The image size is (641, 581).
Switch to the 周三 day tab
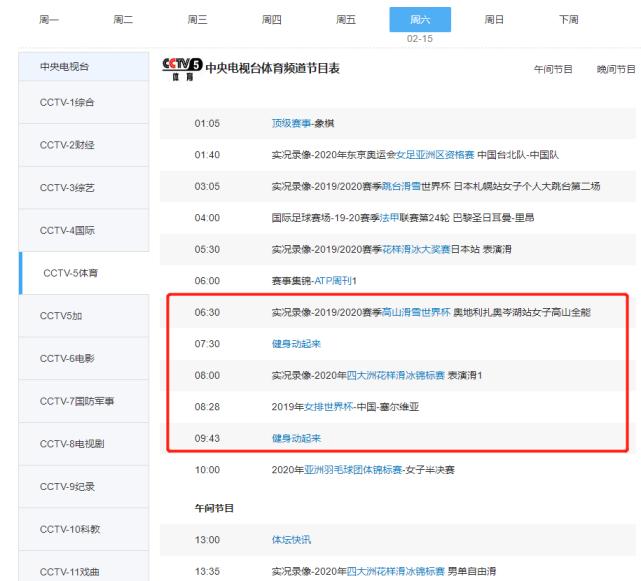197,20
